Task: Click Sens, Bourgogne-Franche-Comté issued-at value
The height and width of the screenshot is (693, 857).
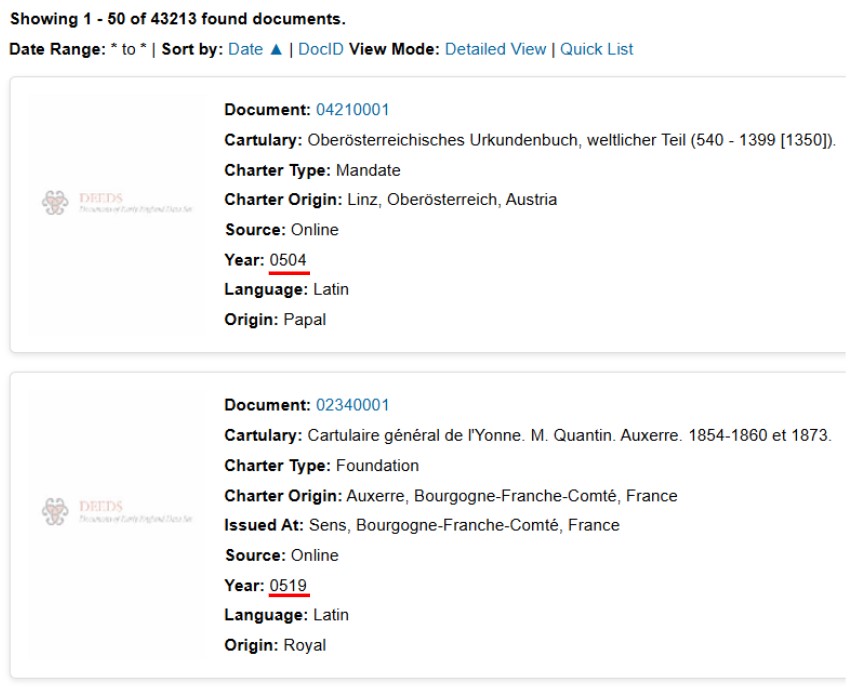Action: pyautogui.click(x=464, y=525)
